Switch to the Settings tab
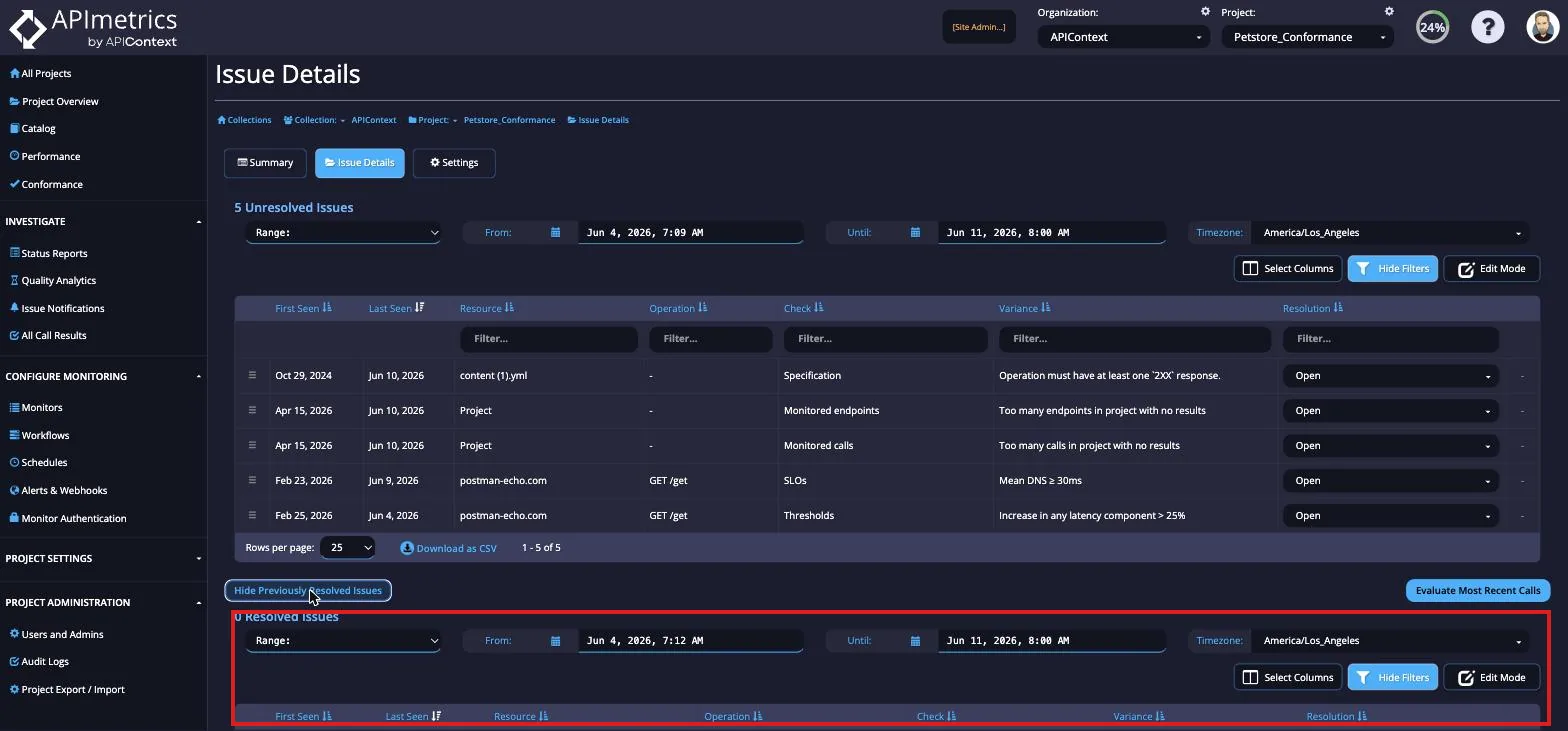 [454, 162]
